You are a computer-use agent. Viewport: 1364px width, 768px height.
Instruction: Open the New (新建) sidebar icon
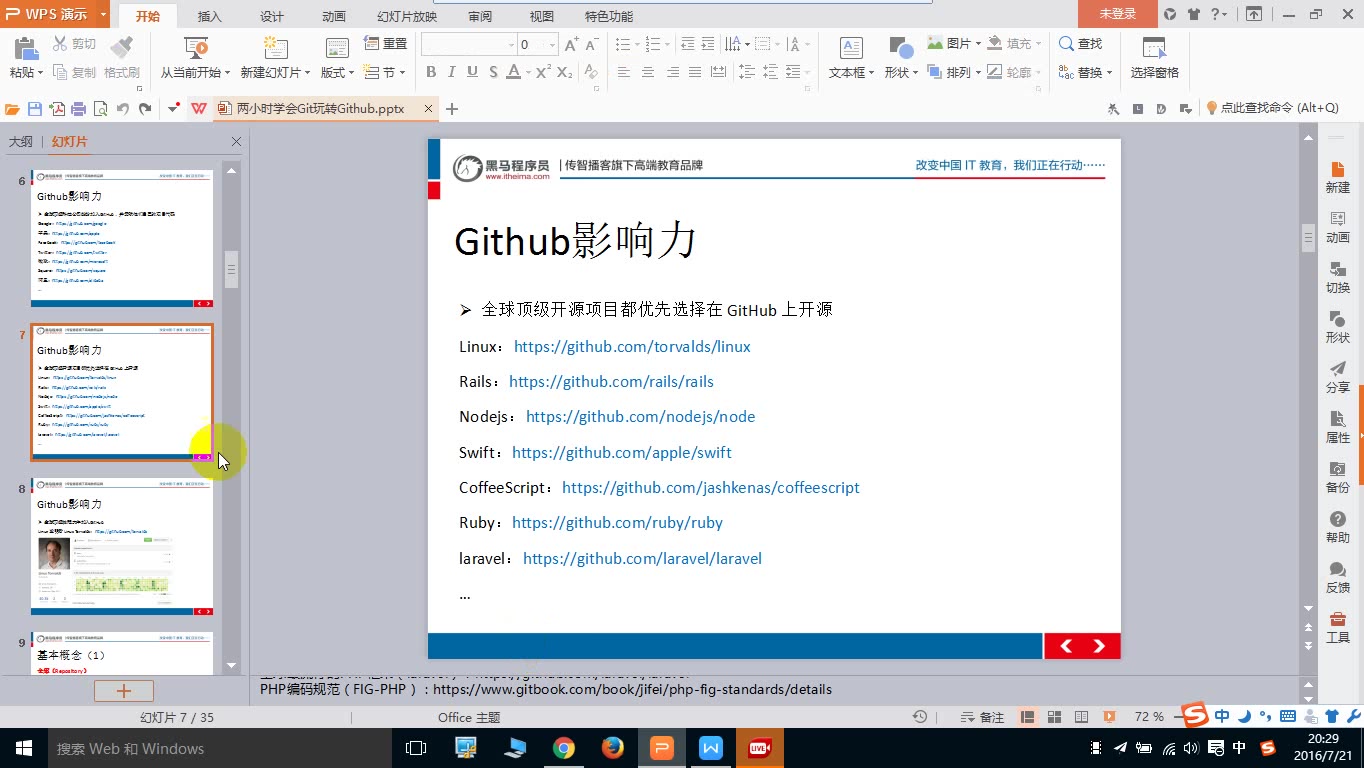click(x=1338, y=177)
